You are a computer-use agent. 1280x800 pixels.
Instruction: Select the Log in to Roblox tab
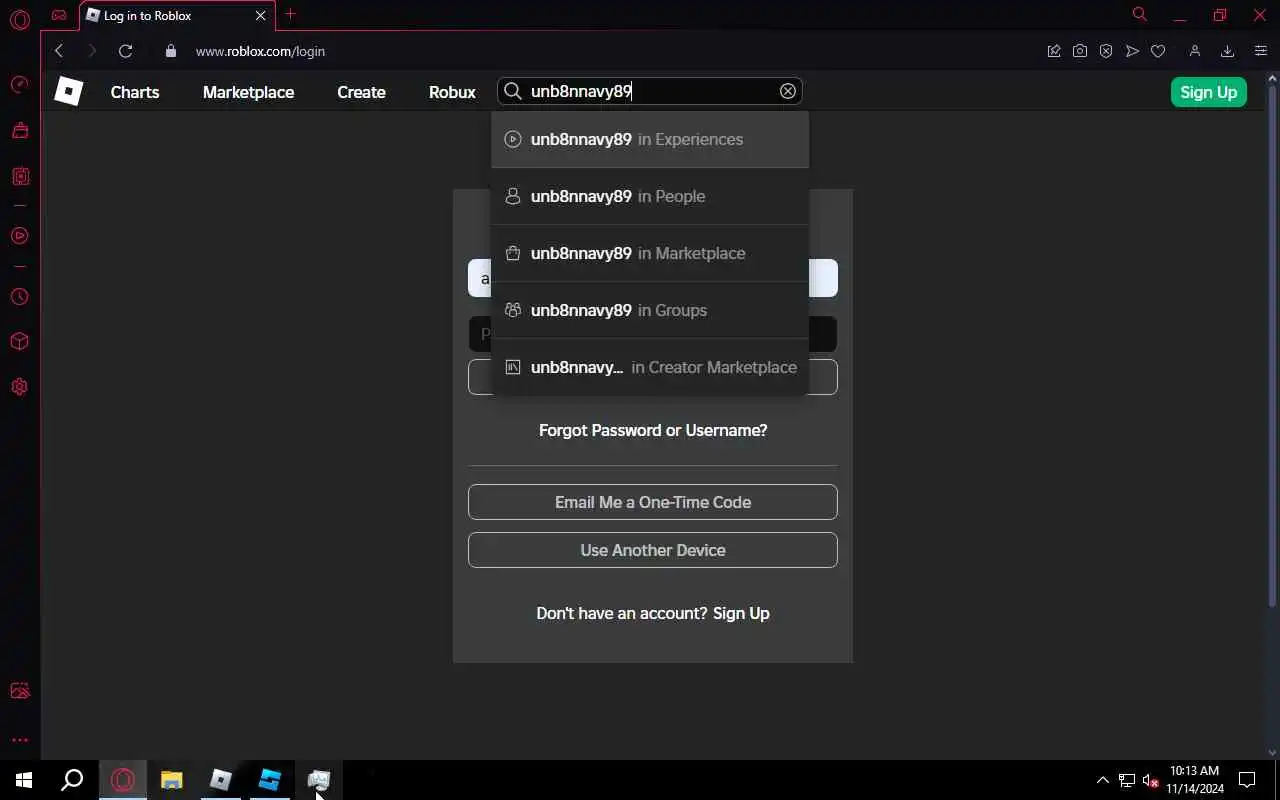point(175,16)
